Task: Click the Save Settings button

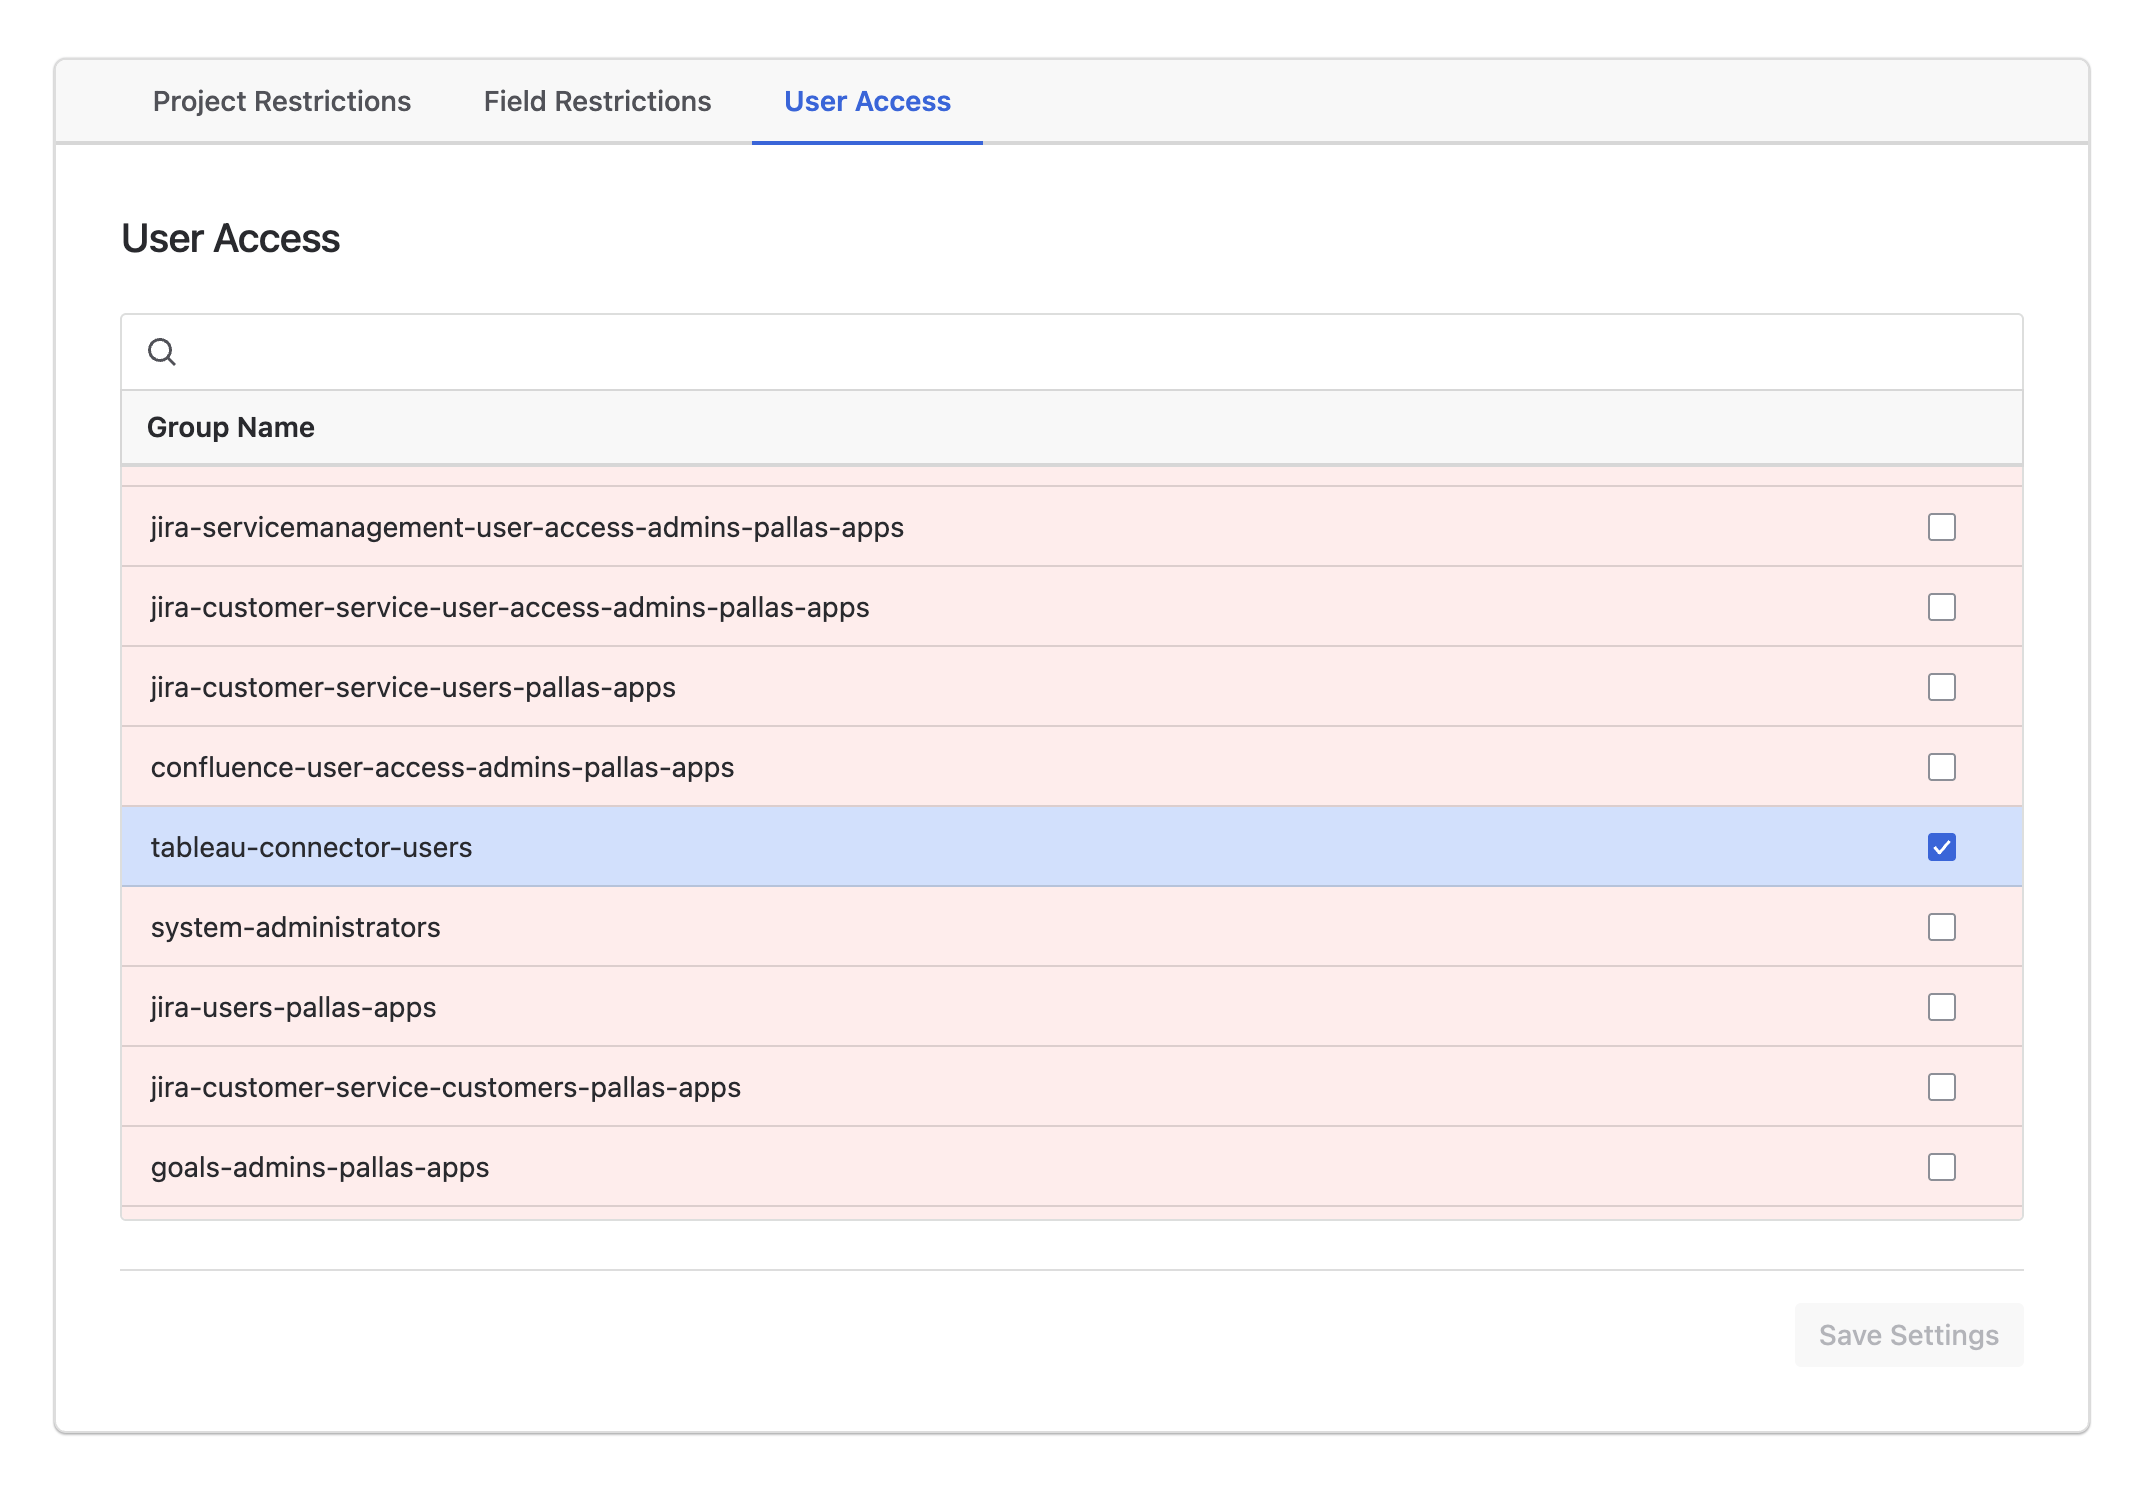Action: (x=1909, y=1335)
